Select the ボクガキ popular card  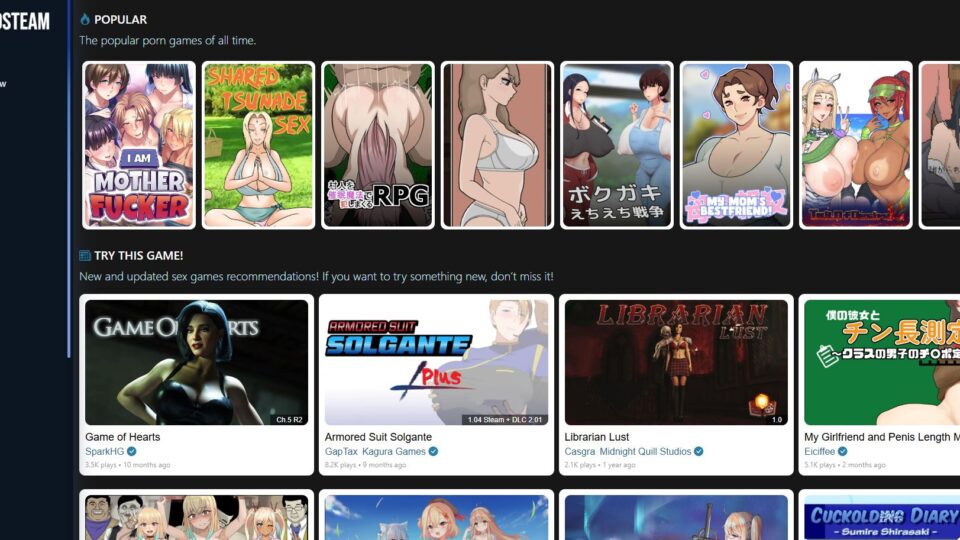click(617, 145)
